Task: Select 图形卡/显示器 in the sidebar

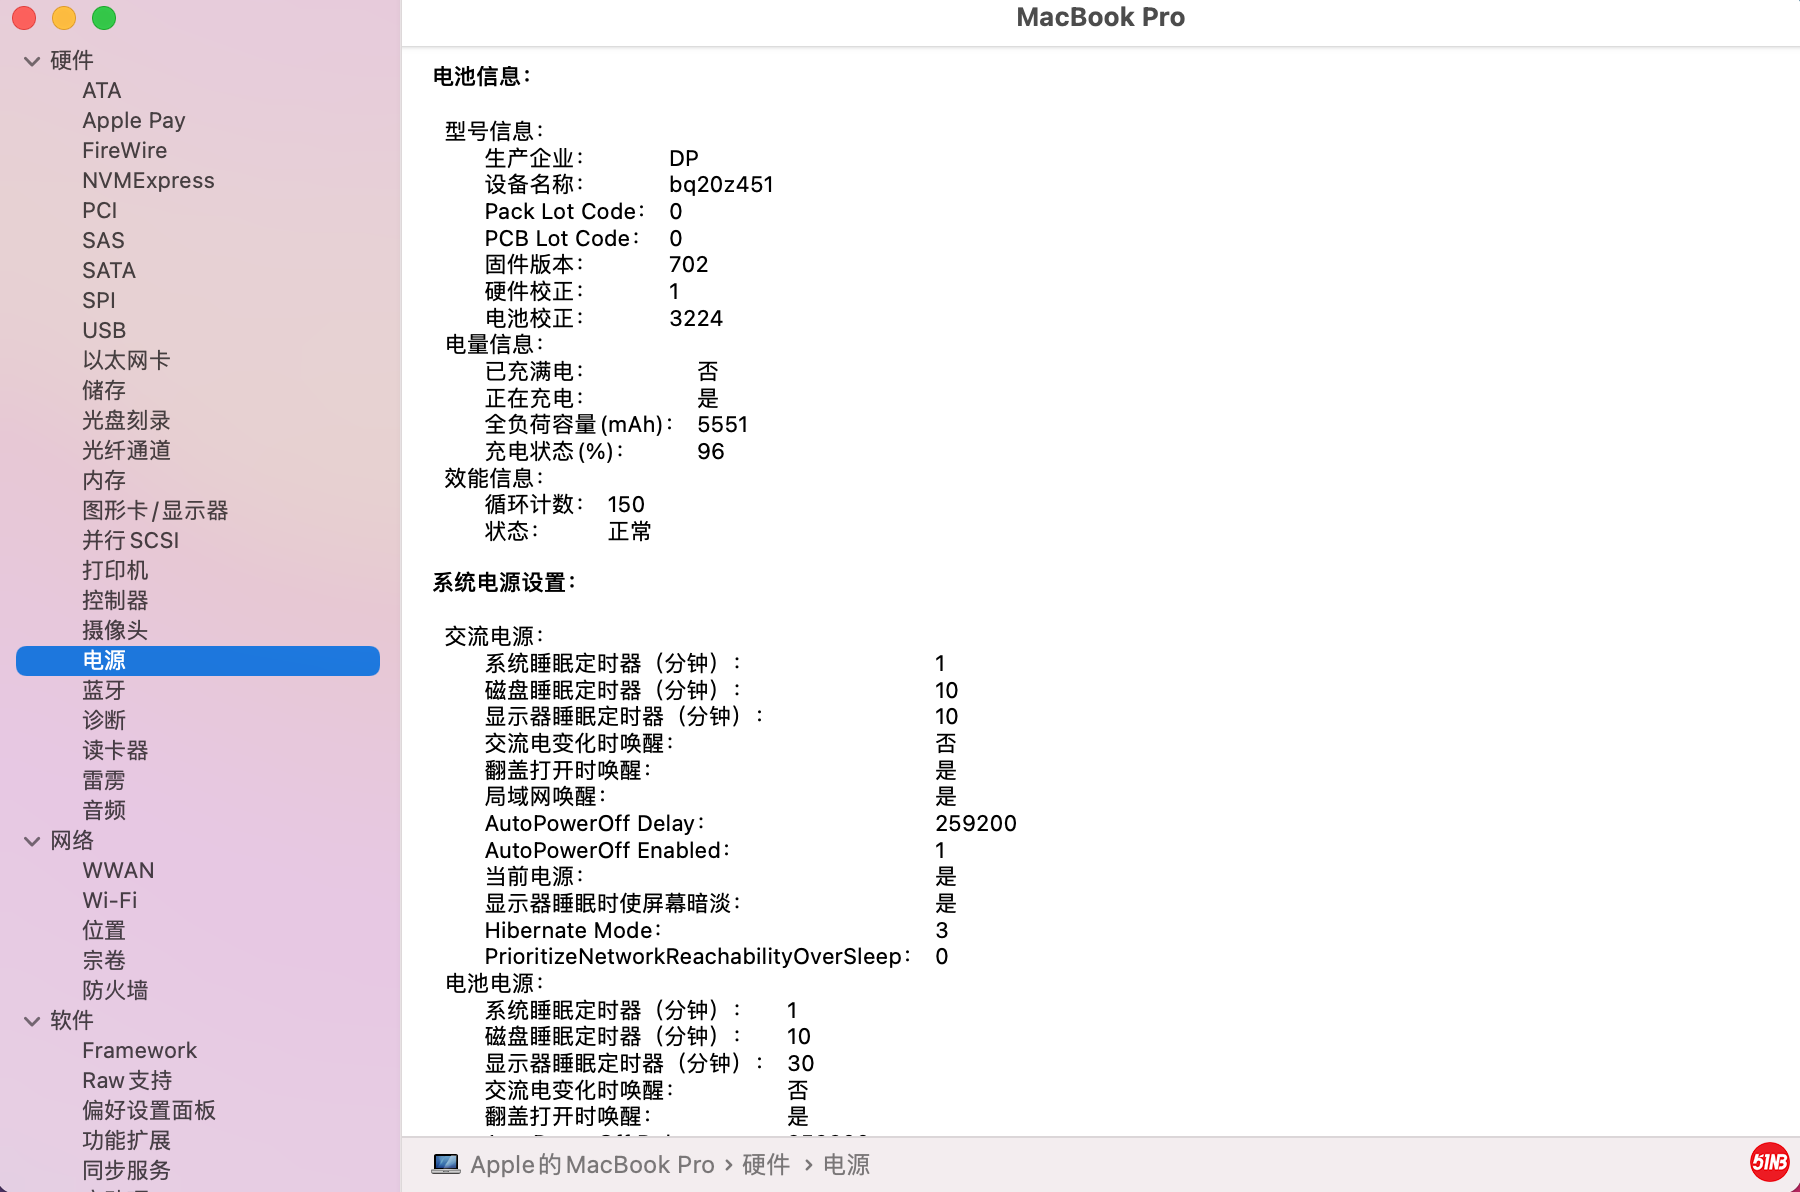Action: point(157,510)
